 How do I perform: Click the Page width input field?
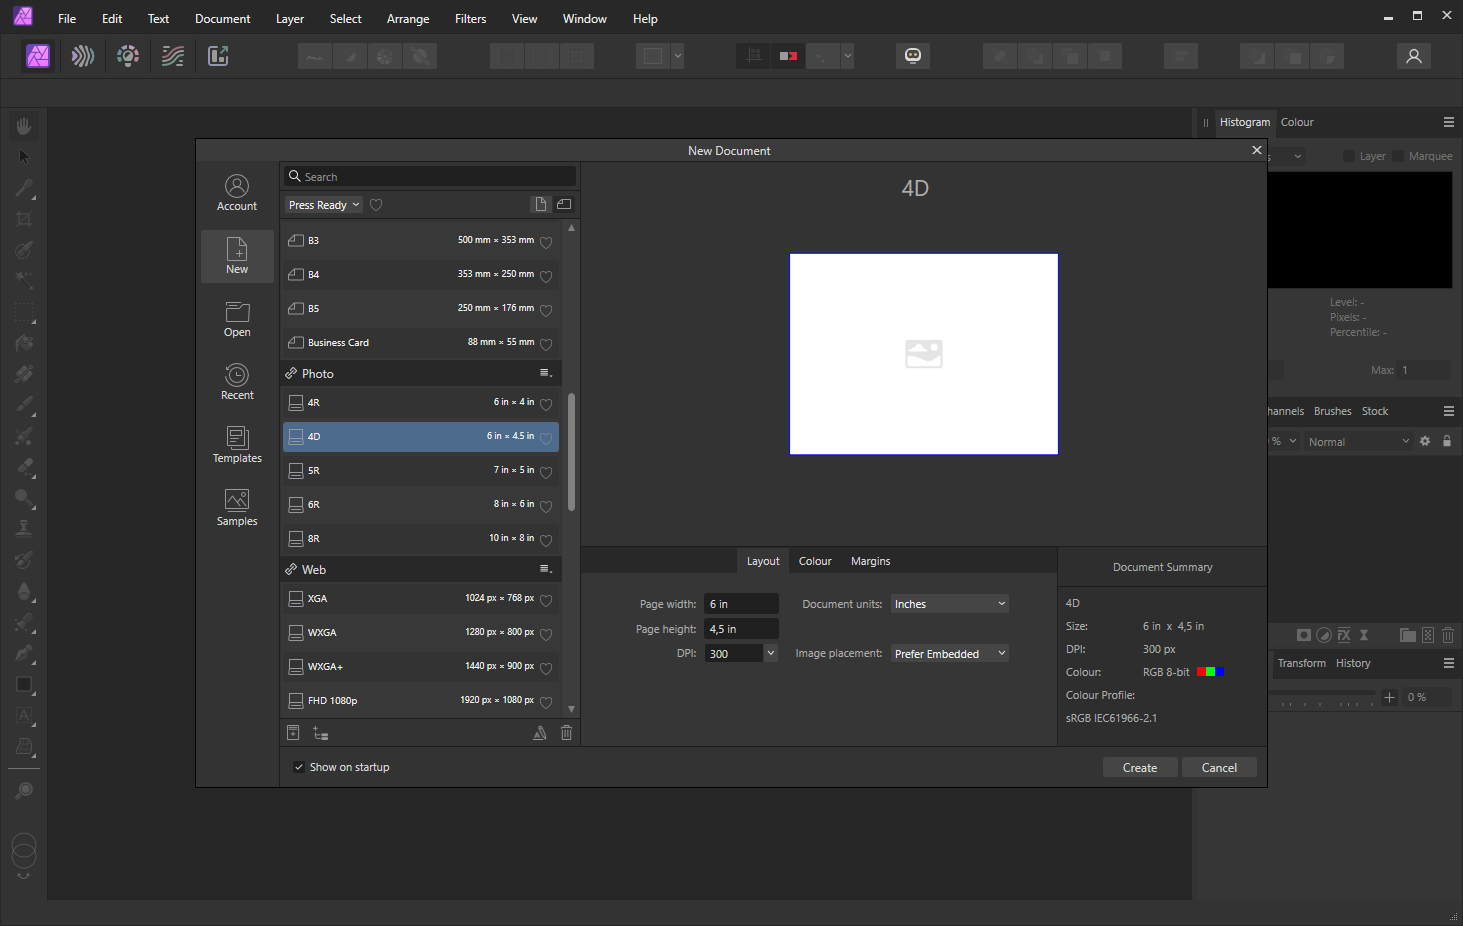741,604
